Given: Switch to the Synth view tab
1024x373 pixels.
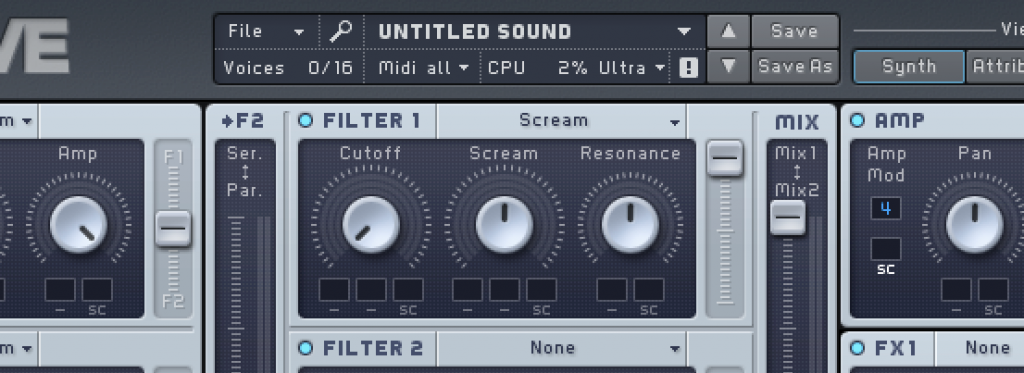Looking at the screenshot, I should tap(909, 67).
